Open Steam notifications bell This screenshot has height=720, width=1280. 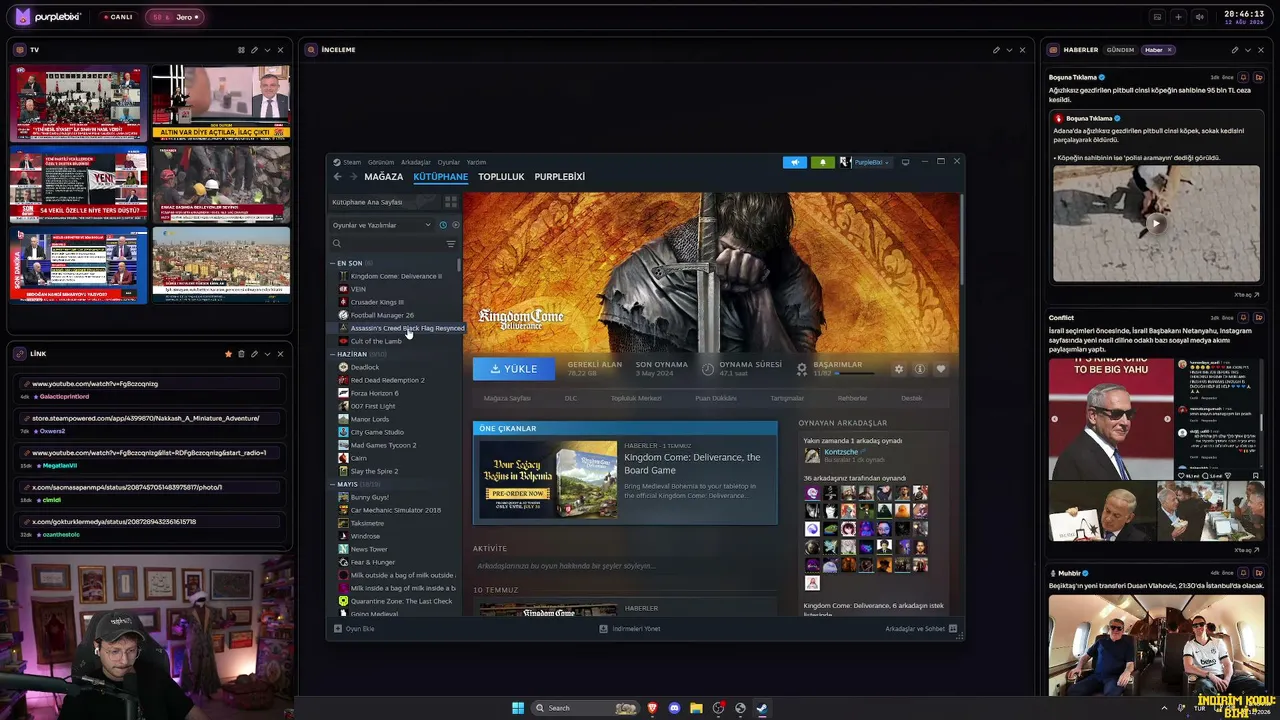pyautogui.click(x=822, y=162)
